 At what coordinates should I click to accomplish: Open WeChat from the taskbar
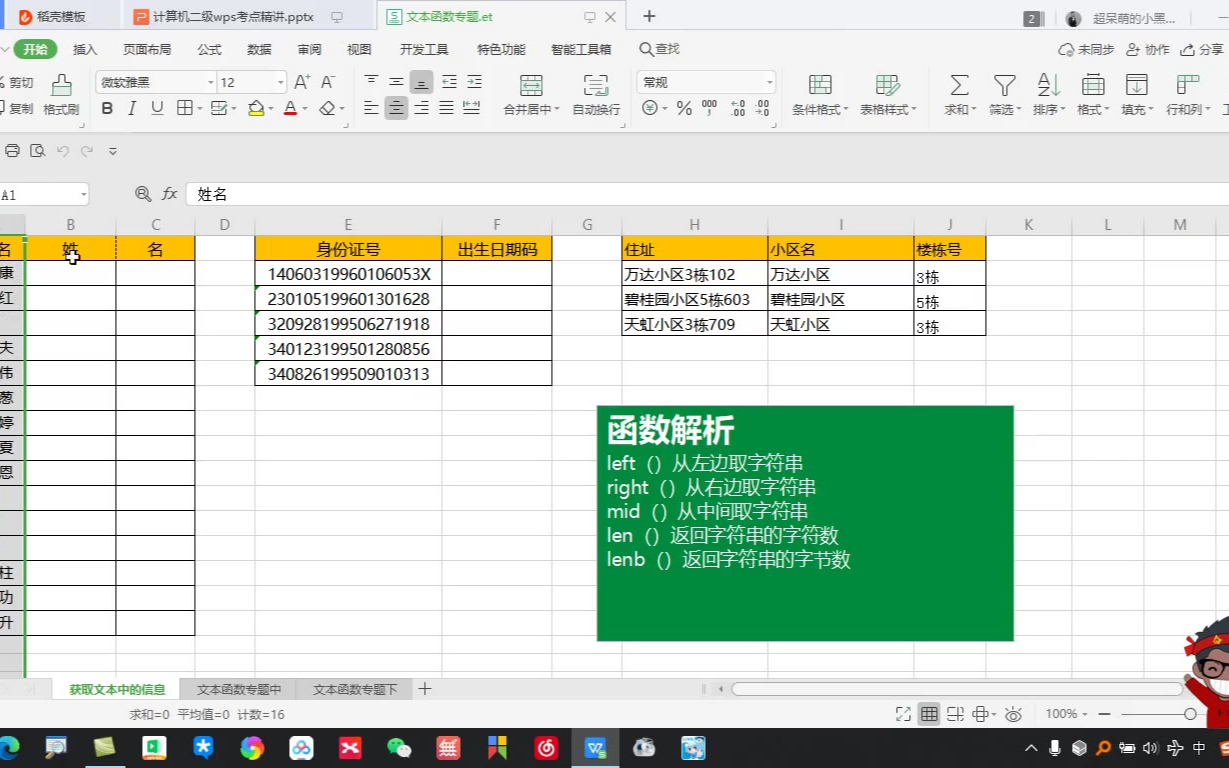pyautogui.click(x=399, y=747)
